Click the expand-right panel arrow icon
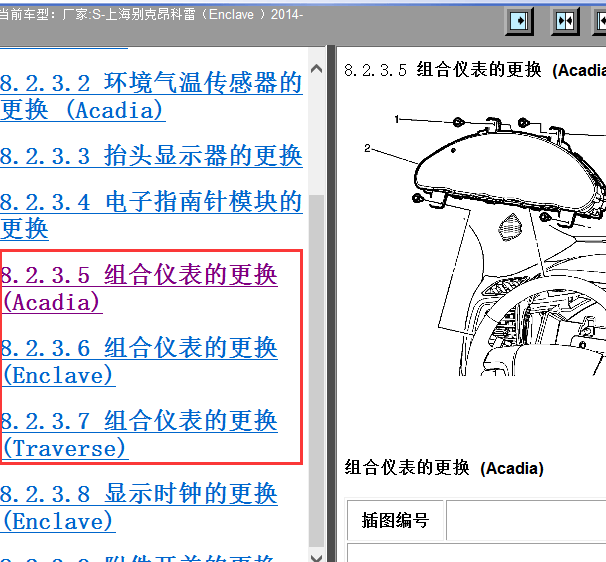This screenshot has width=606, height=562. tap(519, 20)
